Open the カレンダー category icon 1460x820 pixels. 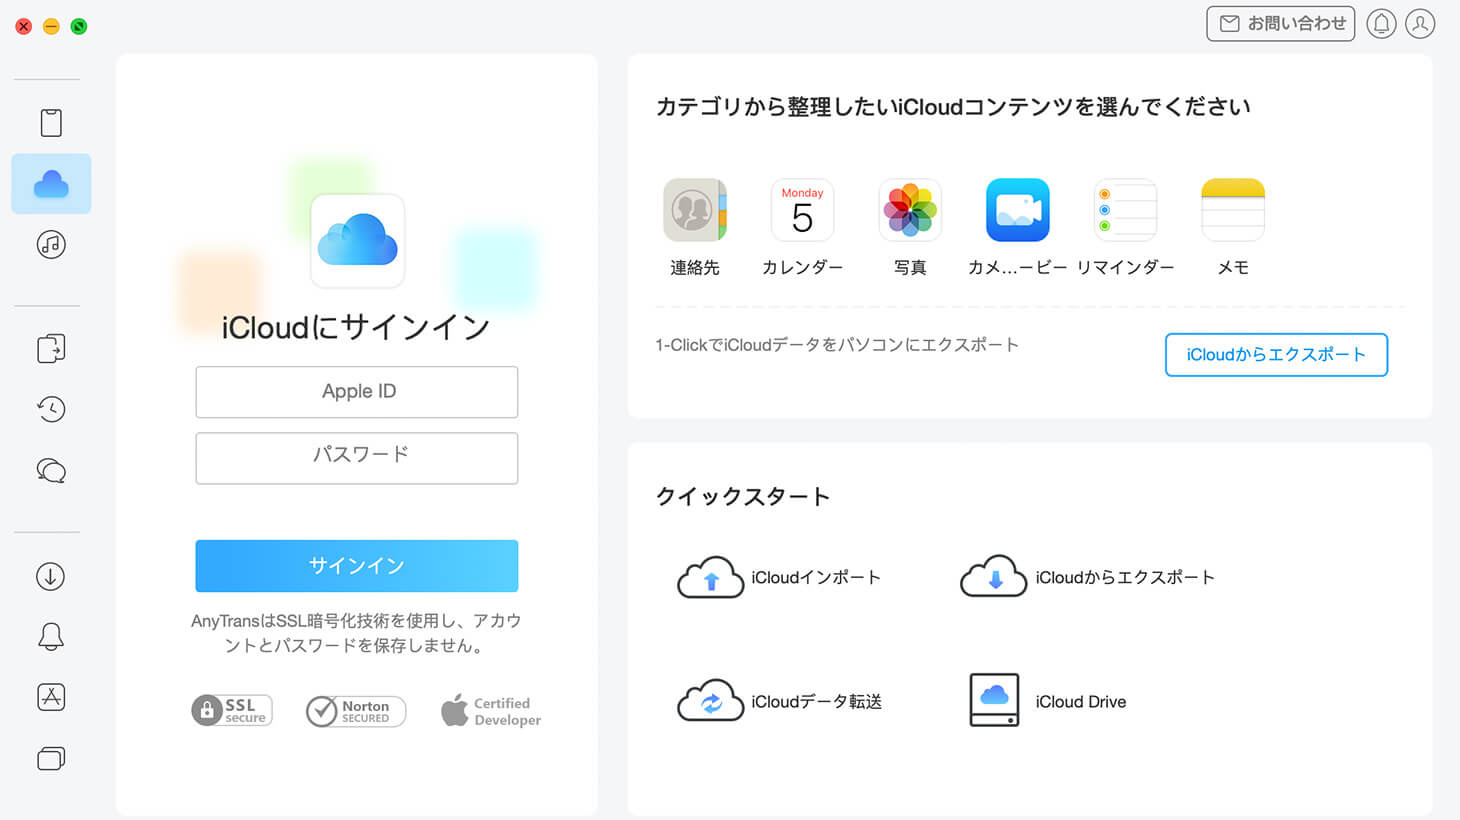coord(802,210)
